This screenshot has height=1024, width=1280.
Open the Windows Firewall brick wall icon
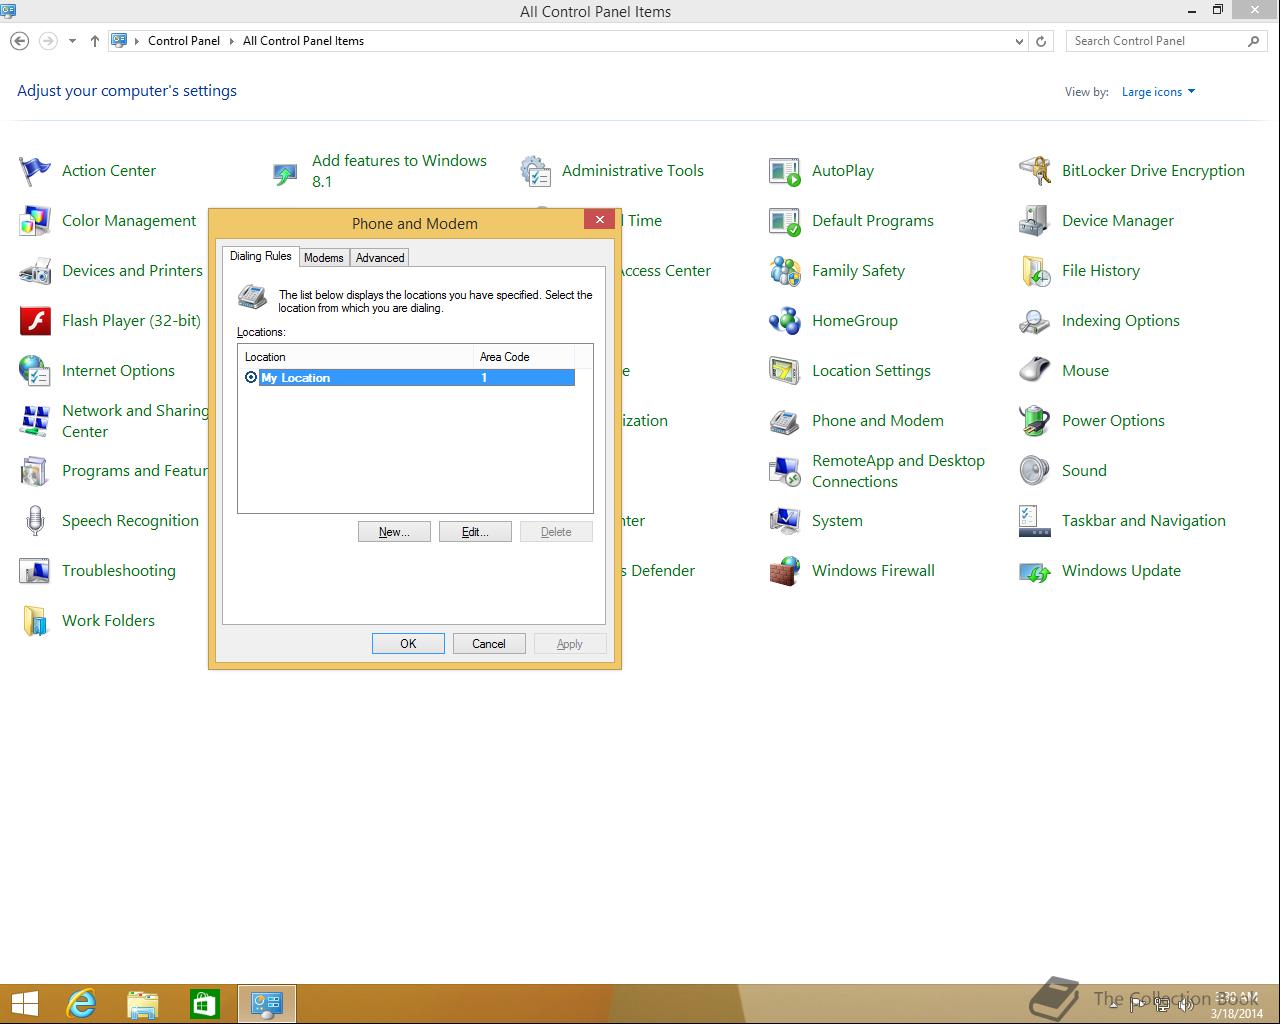click(785, 571)
